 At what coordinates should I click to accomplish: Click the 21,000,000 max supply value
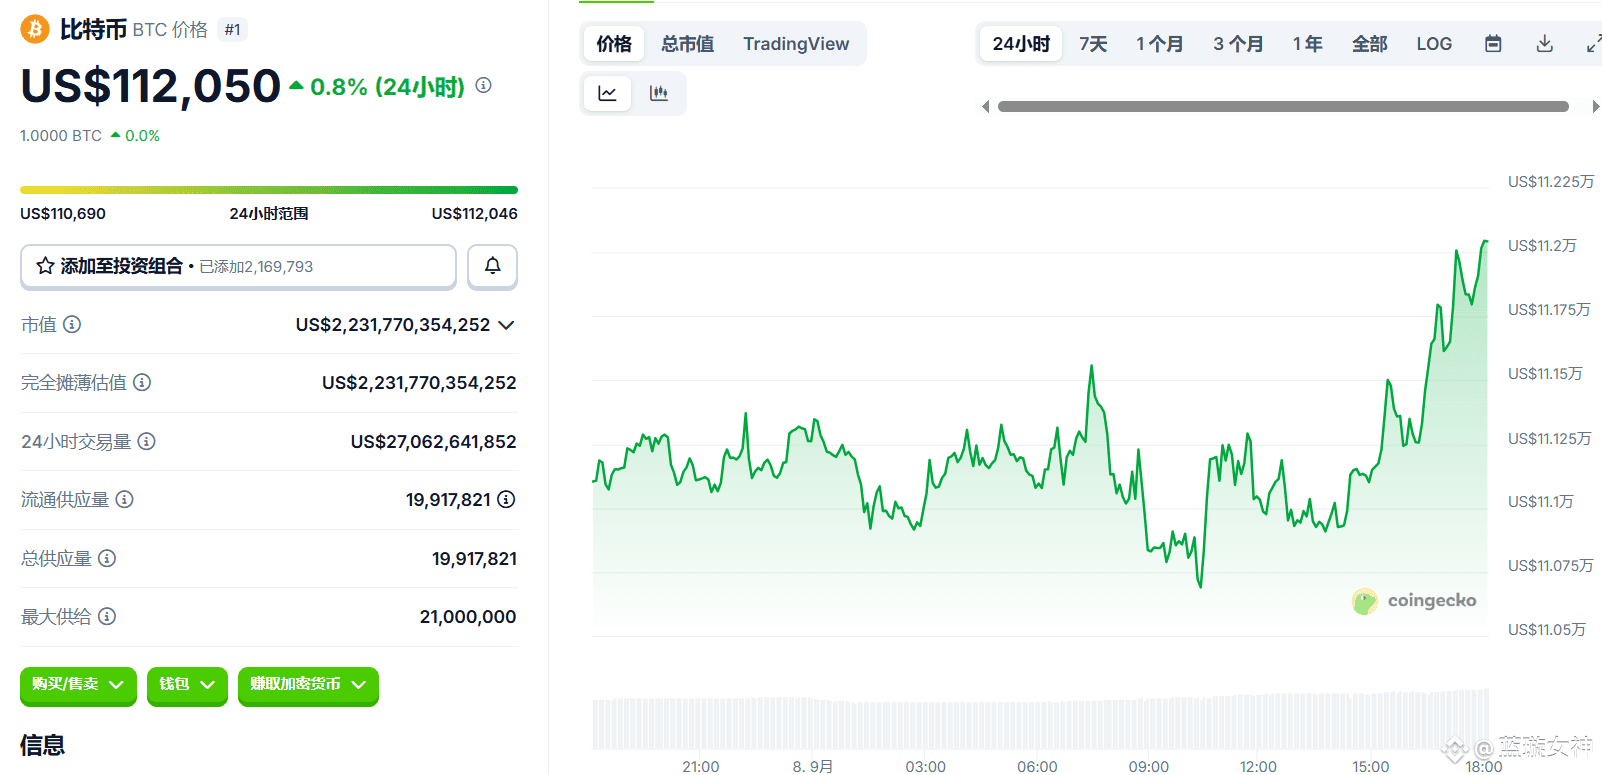click(x=468, y=617)
